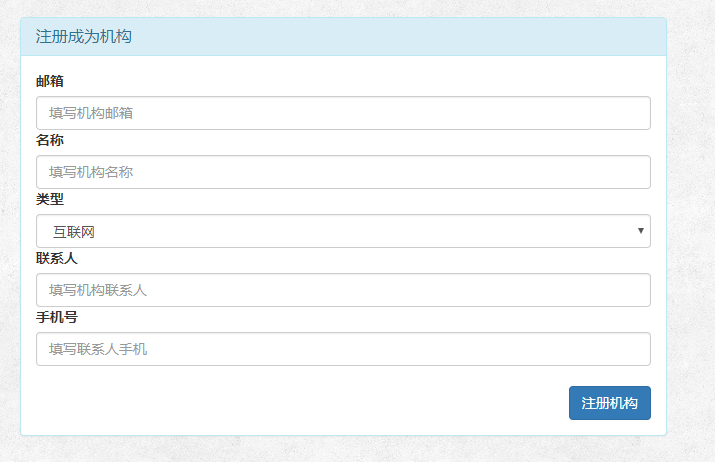The image size is (715, 462).
Task: Click the 注册机构 submit button
Action: 610,403
